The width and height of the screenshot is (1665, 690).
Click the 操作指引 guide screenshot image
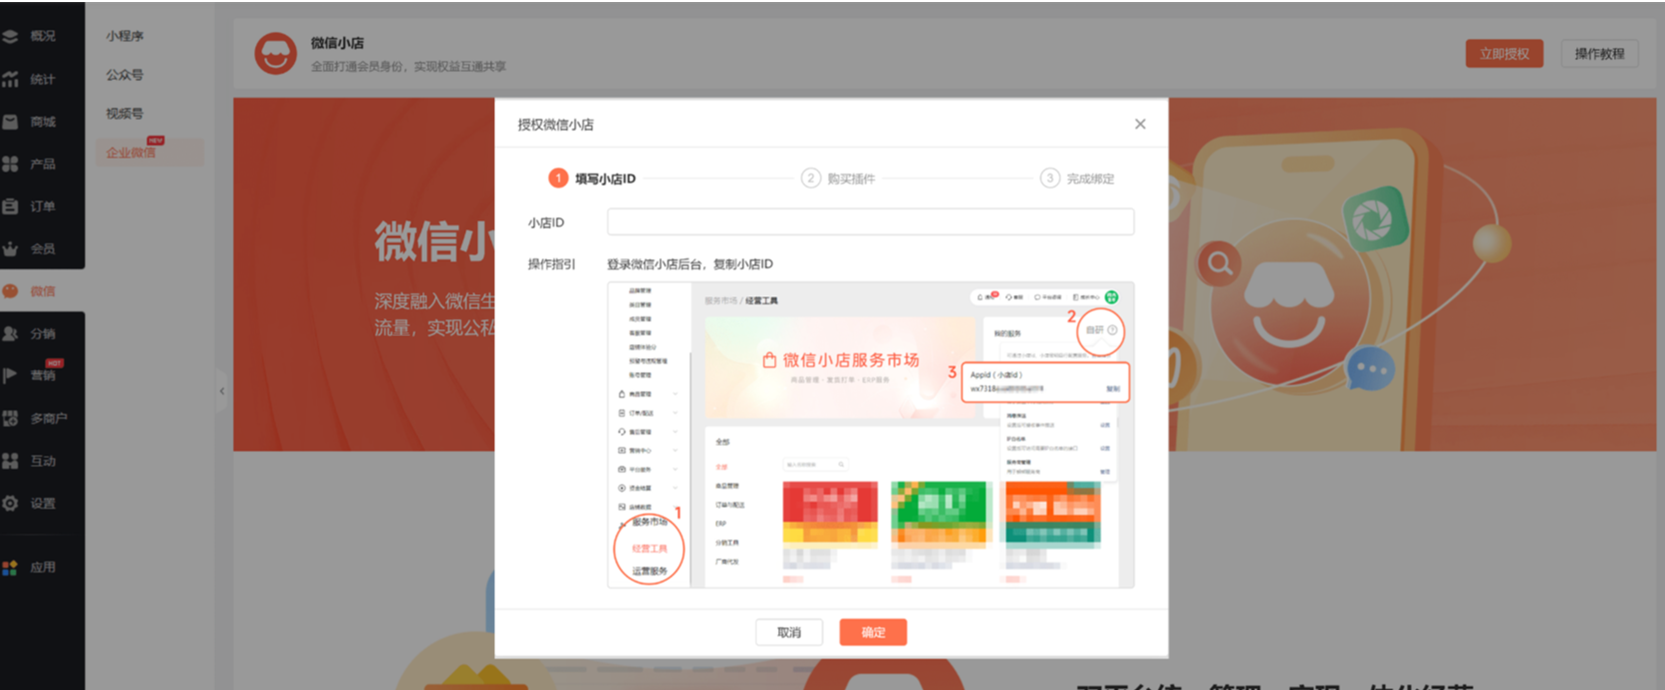[870, 435]
